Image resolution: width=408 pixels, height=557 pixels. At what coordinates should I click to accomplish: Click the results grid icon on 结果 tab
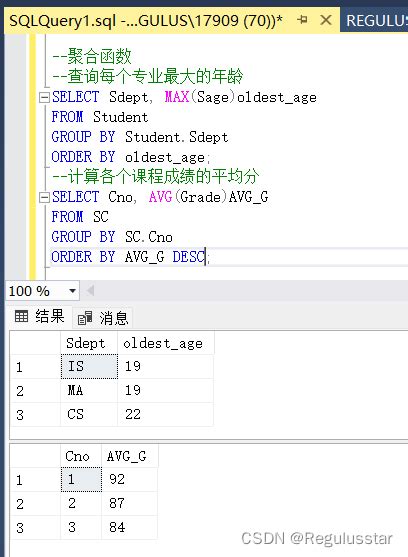tap(21, 316)
